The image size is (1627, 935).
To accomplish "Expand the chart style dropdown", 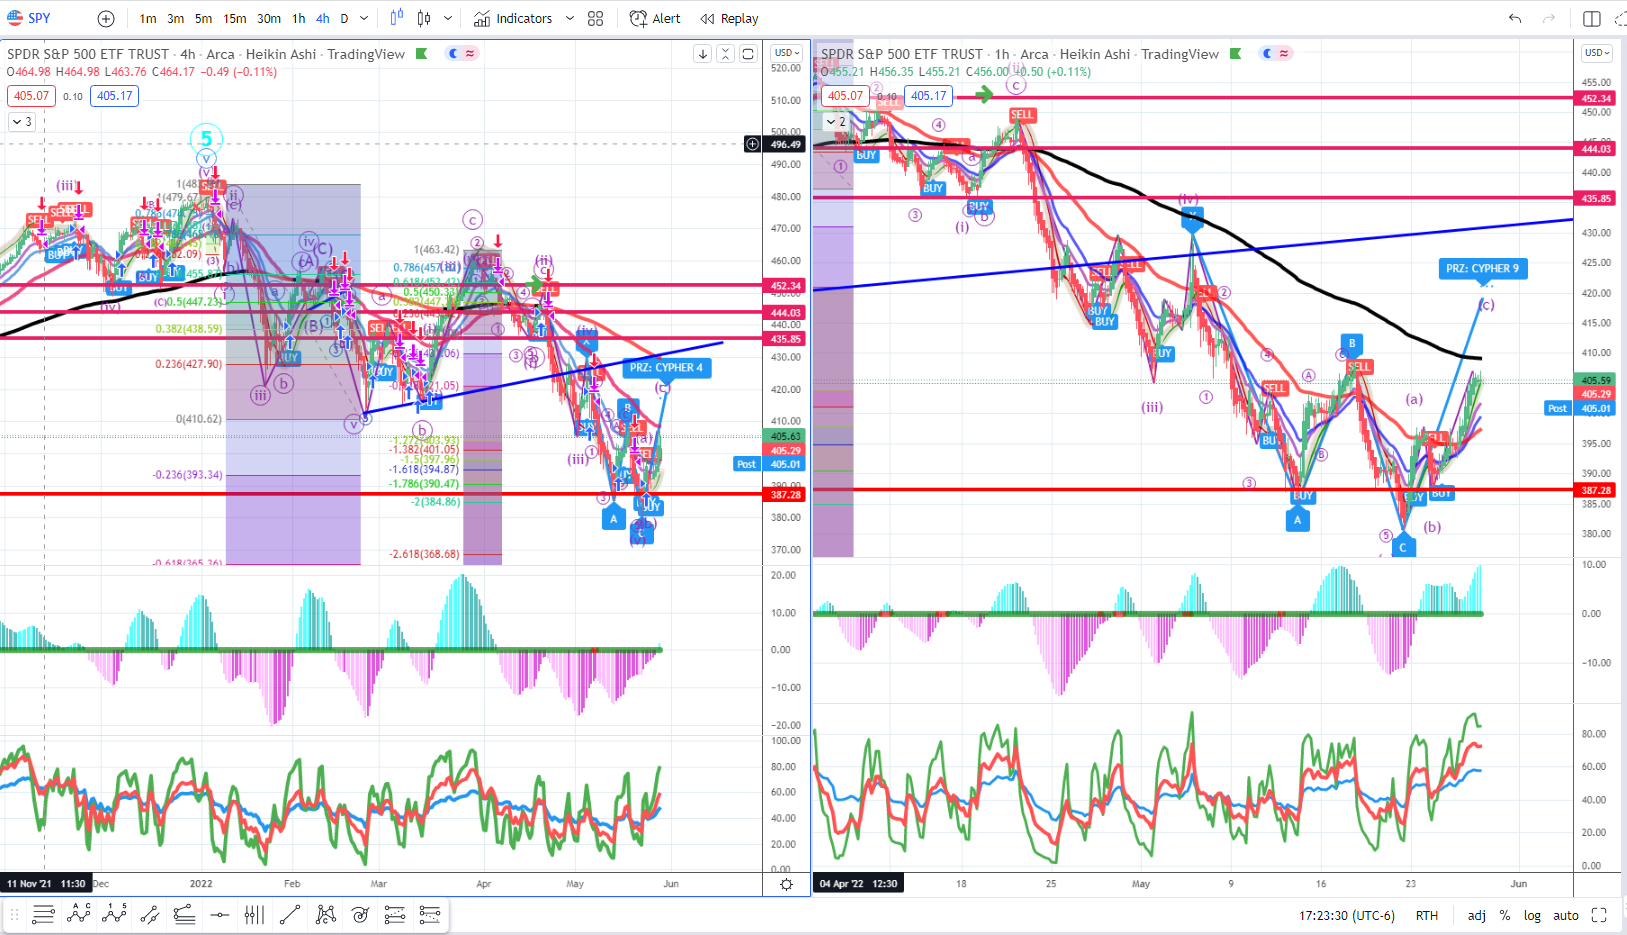I will coord(447,18).
